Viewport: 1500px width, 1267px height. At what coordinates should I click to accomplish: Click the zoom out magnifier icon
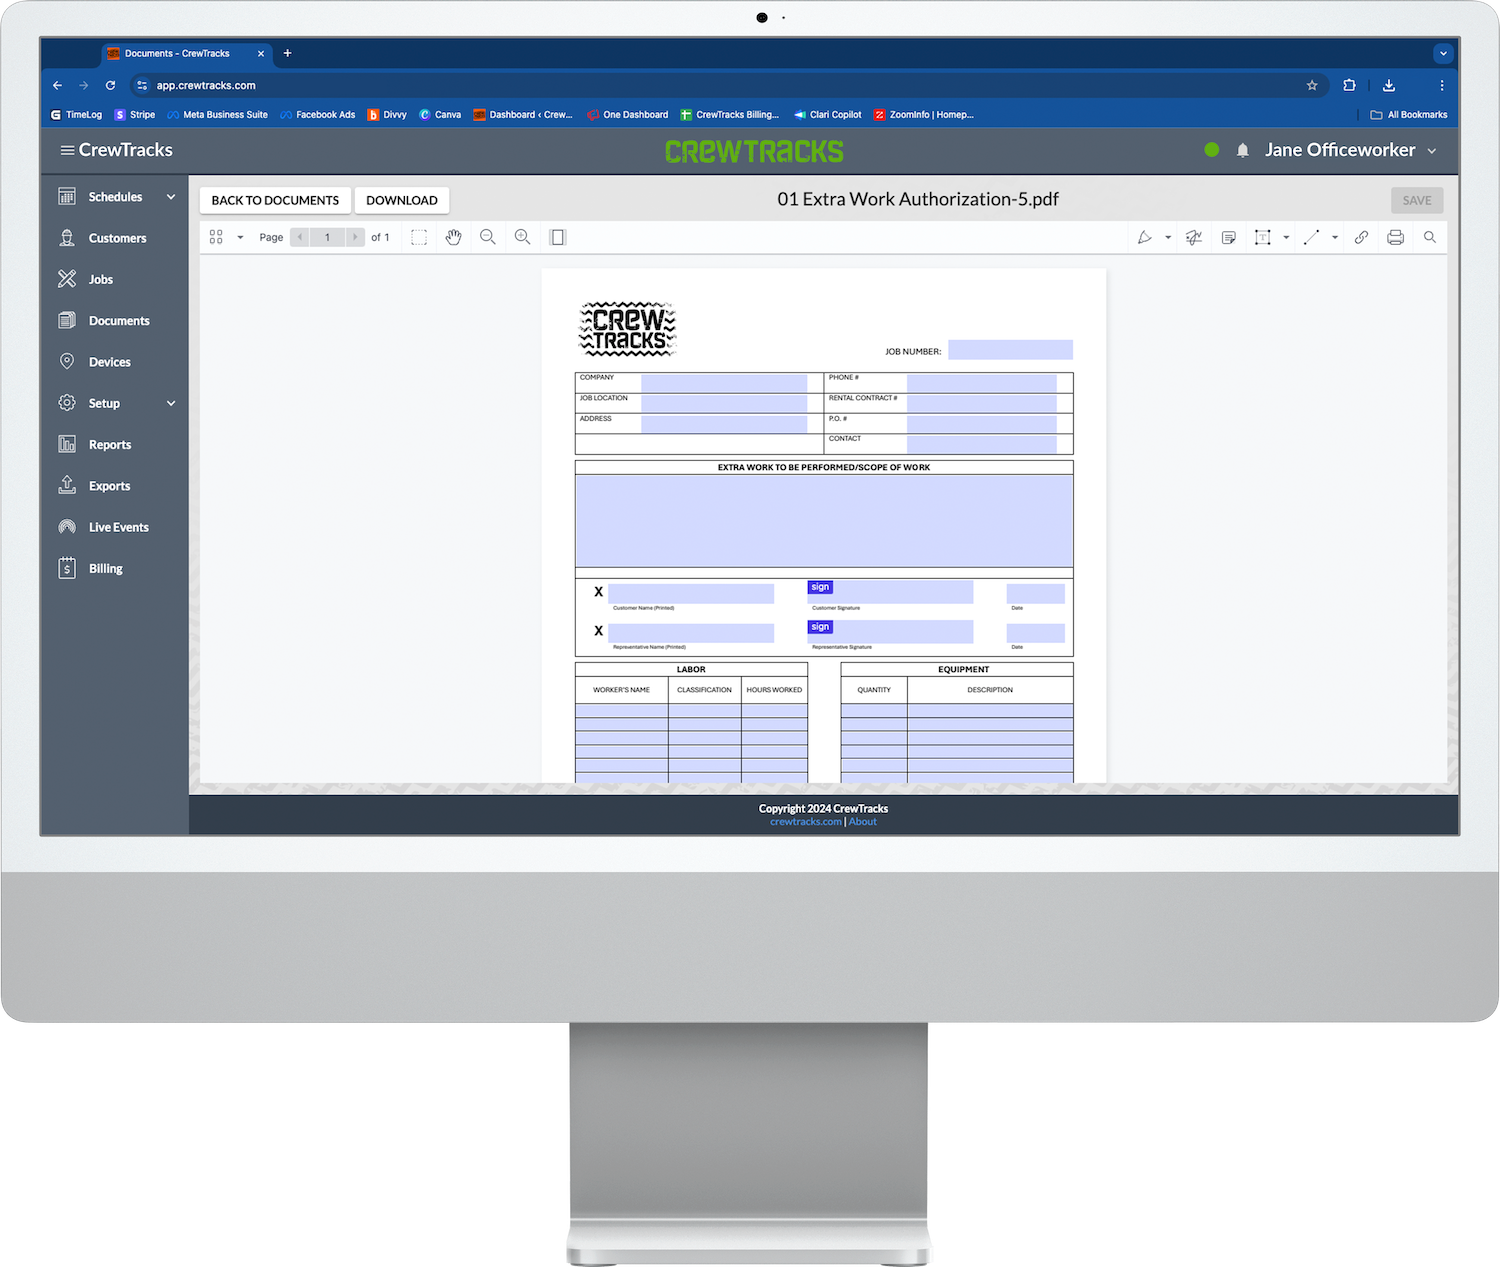coord(488,237)
